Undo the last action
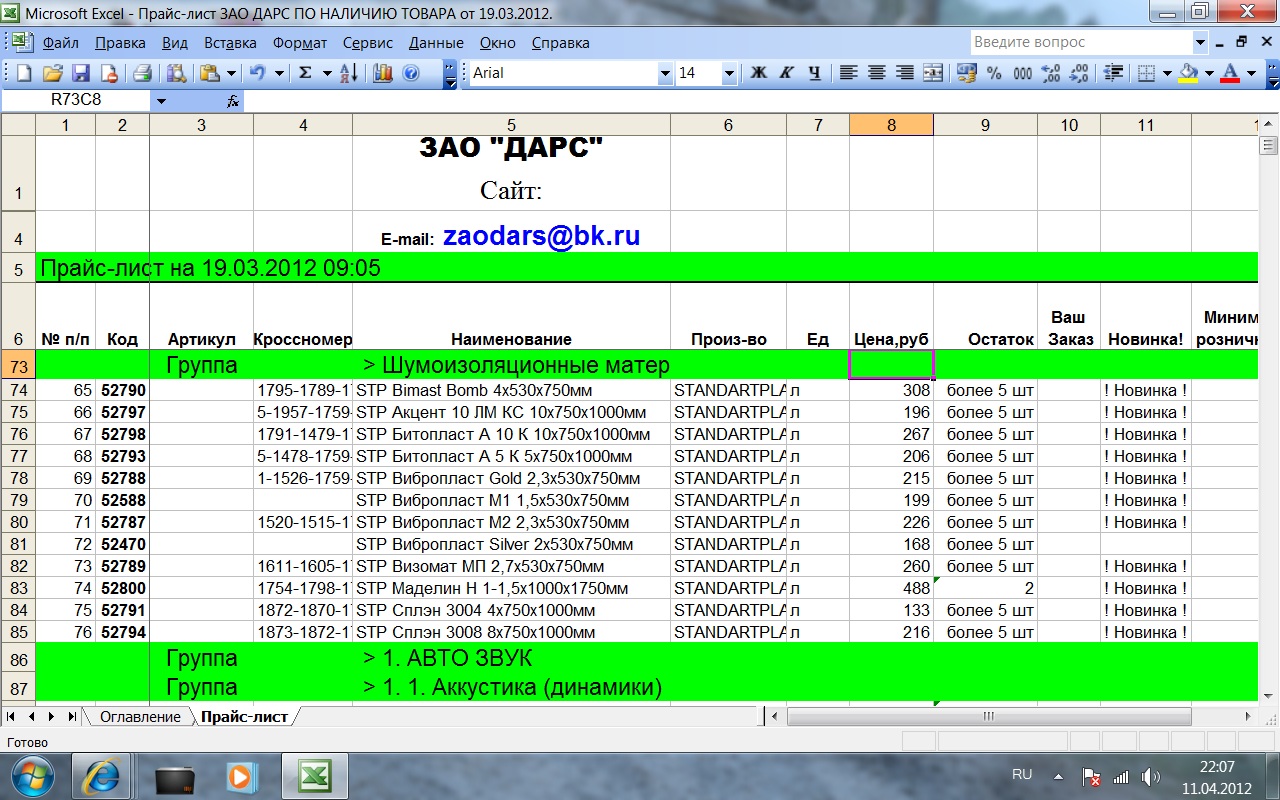 tap(258, 73)
